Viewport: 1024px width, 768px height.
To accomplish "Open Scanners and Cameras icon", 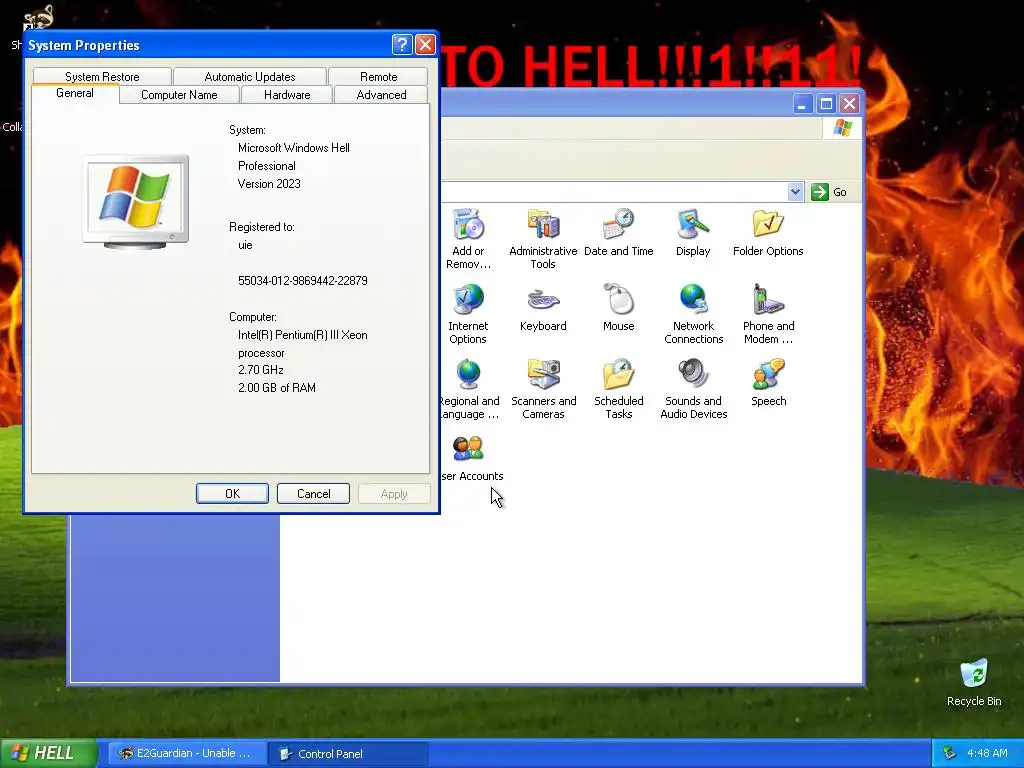I will (543, 376).
